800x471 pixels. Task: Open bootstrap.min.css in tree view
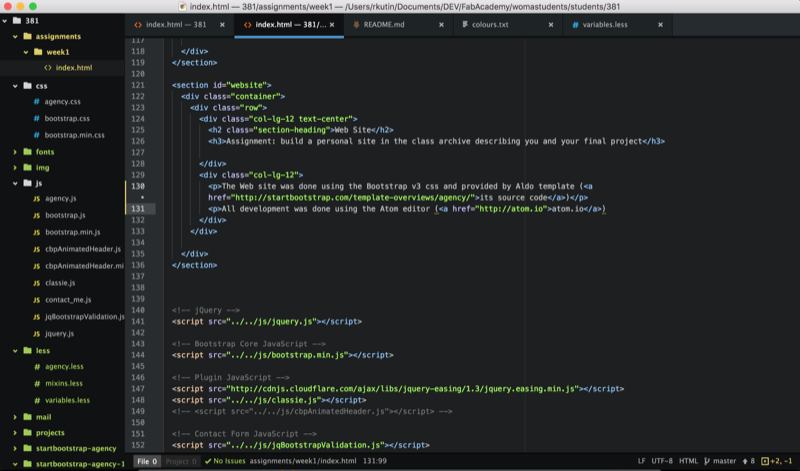pyautogui.click(x=74, y=136)
